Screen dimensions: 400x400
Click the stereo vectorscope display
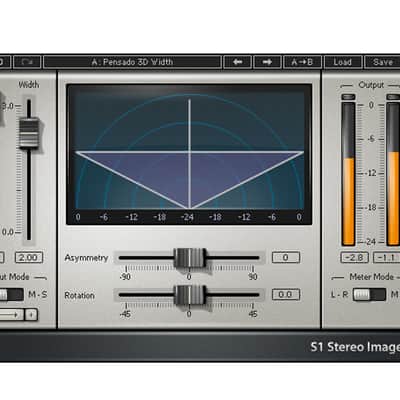[x=189, y=154]
